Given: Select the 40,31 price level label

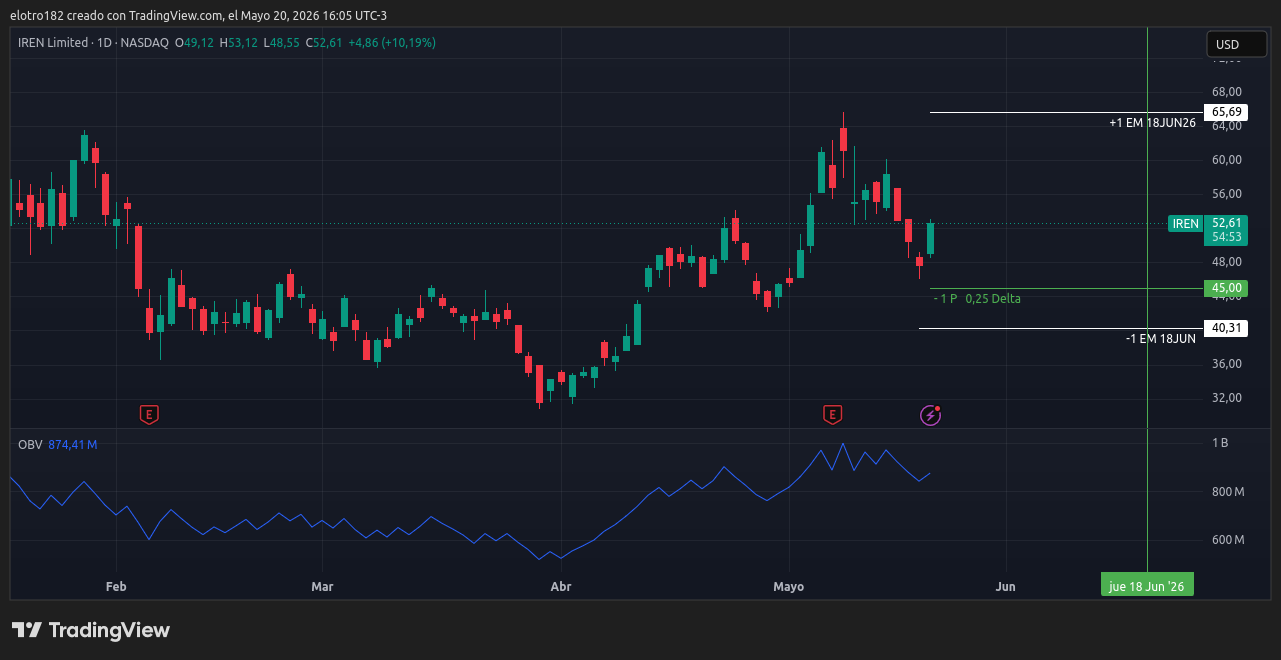Looking at the screenshot, I should click(x=1226, y=328).
